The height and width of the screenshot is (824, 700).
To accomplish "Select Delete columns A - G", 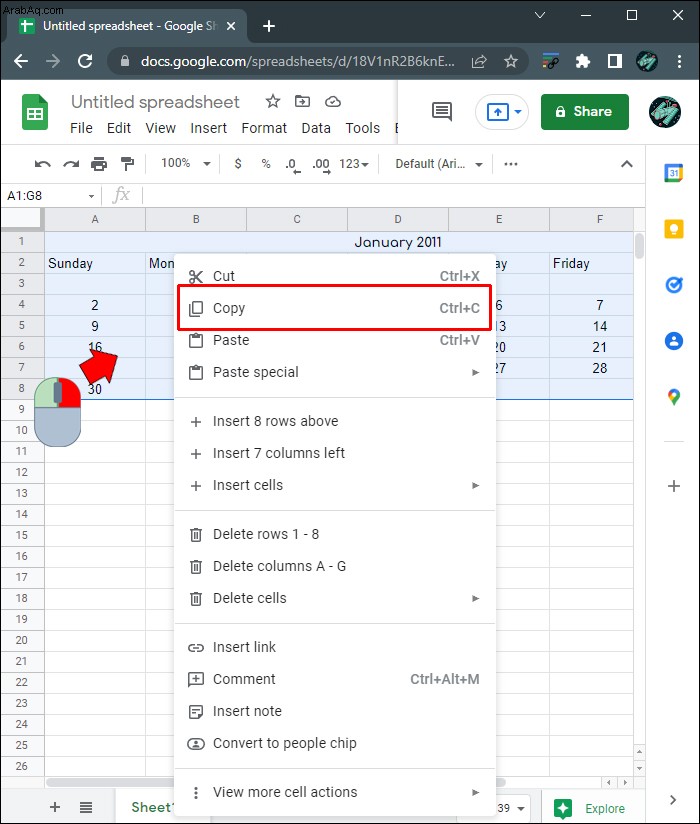I will [335, 566].
